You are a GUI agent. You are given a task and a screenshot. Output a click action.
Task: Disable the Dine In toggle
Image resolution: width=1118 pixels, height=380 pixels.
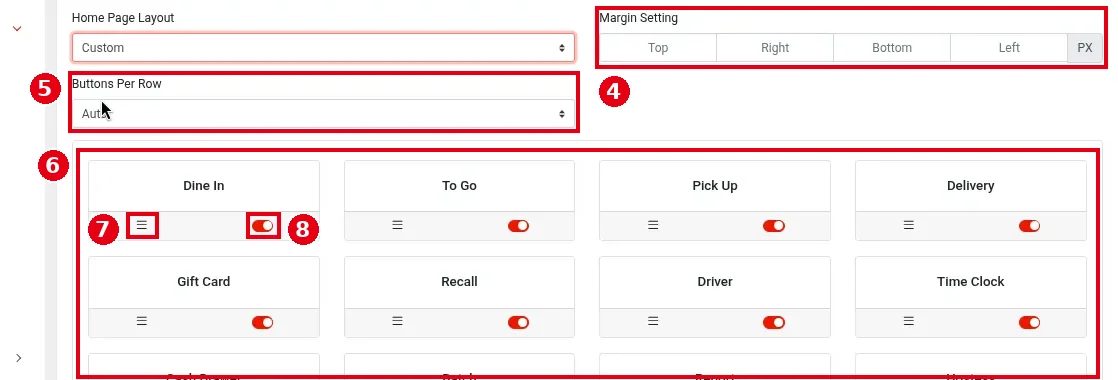[262, 226]
